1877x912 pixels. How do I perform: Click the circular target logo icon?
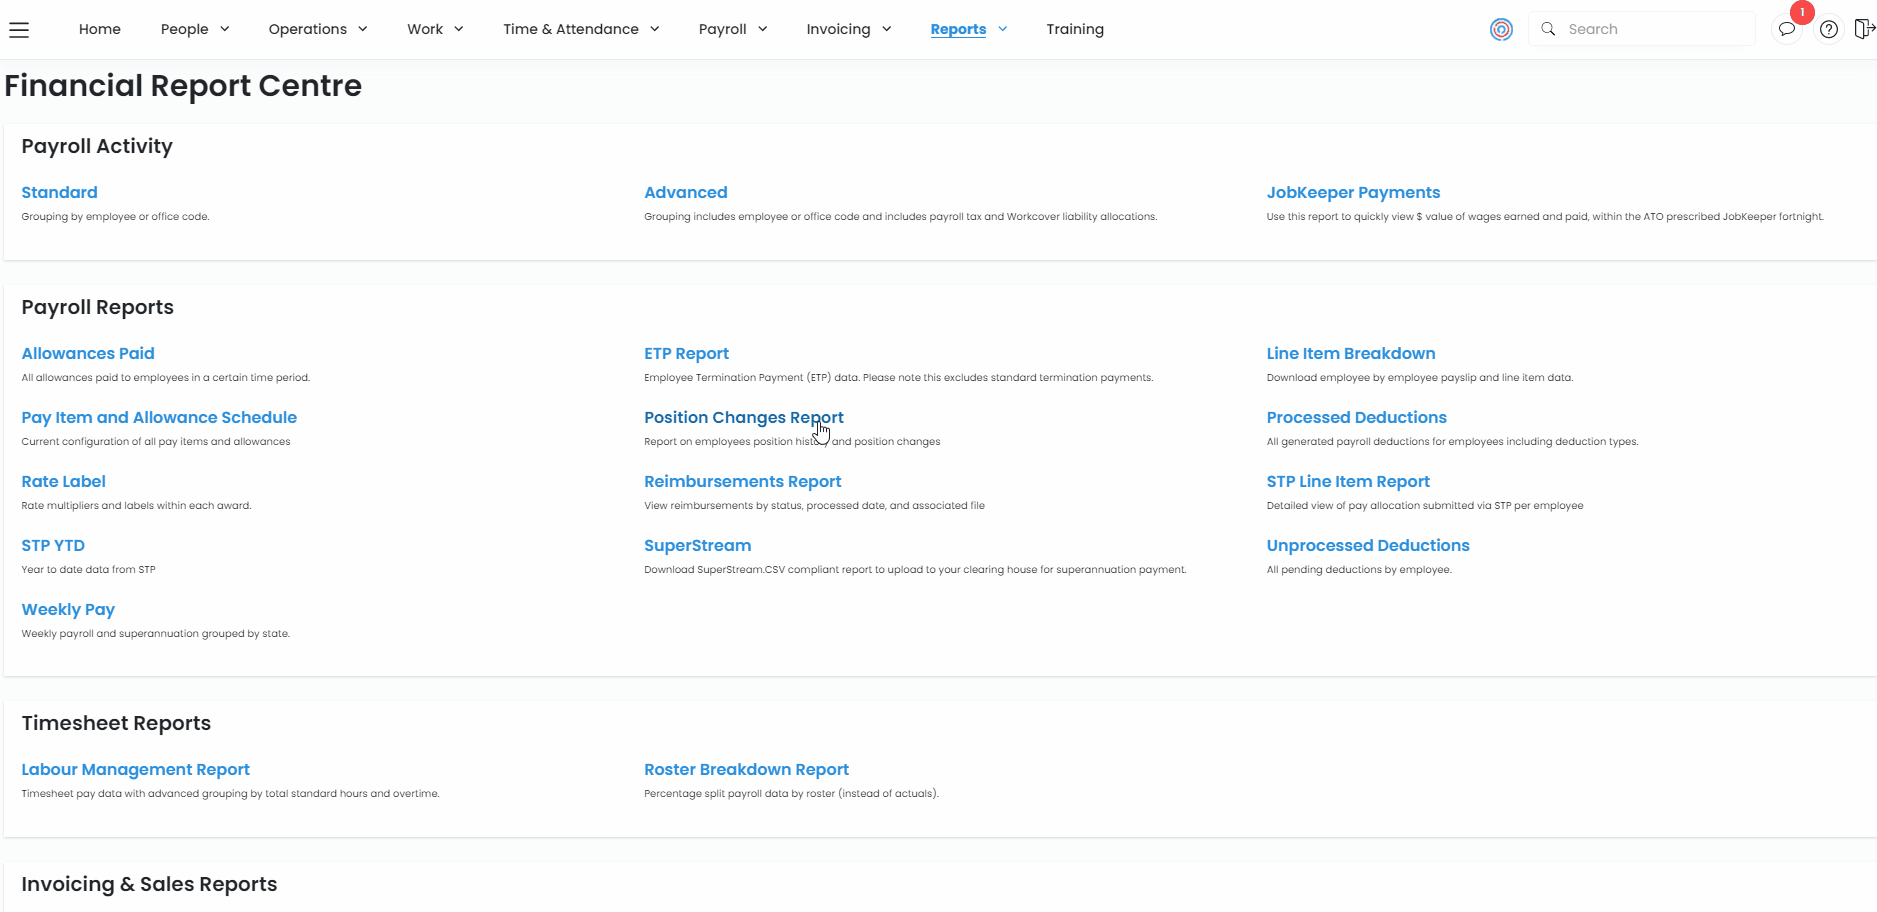(x=1501, y=30)
